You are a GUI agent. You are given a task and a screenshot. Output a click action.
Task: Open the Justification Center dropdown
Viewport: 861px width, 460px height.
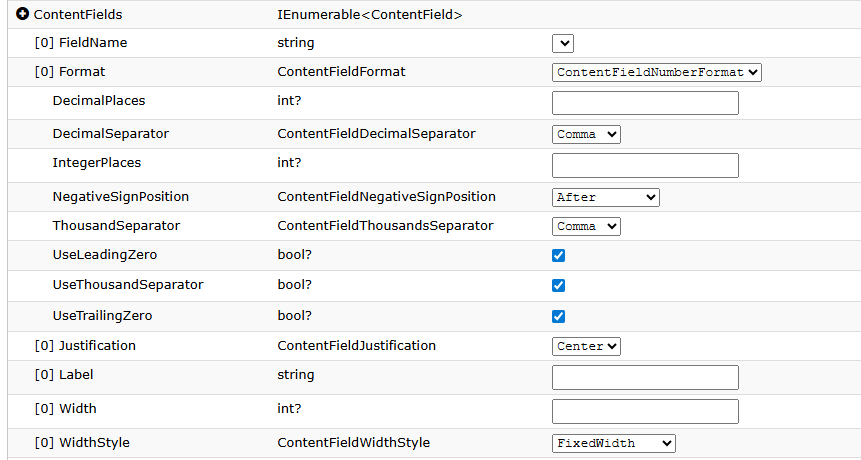586,346
